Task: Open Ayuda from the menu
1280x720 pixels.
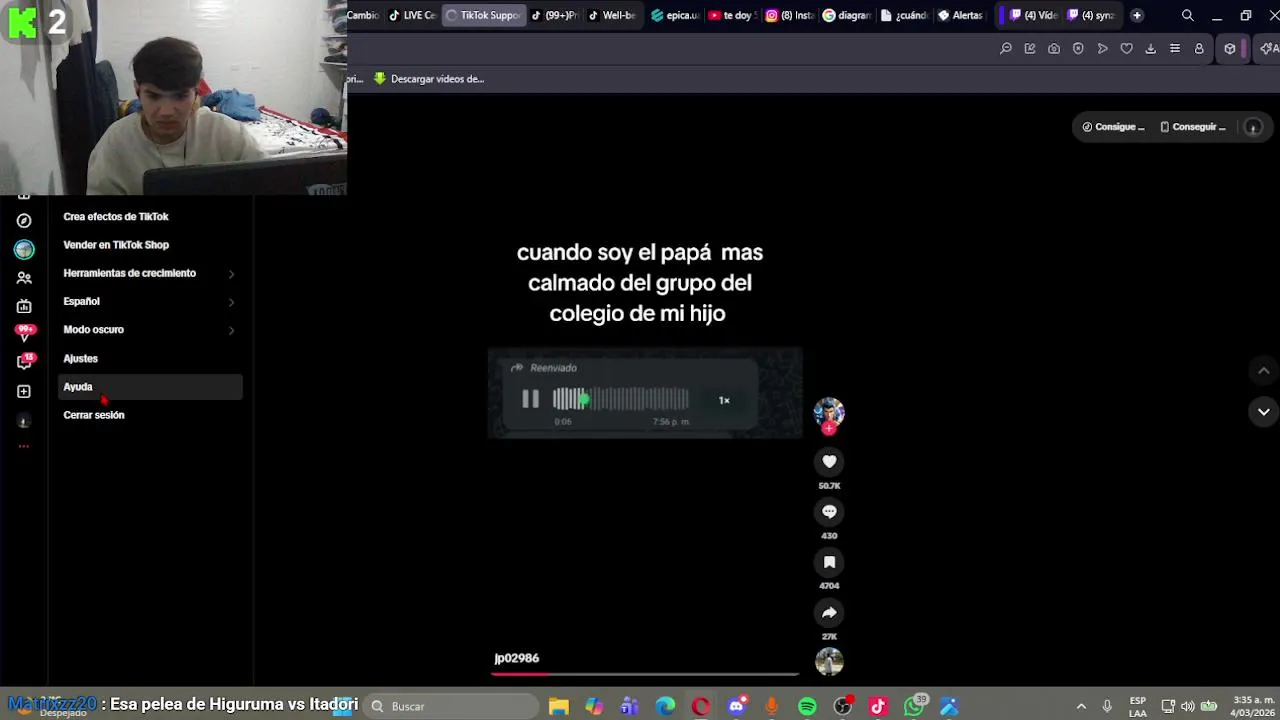Action: click(x=150, y=387)
